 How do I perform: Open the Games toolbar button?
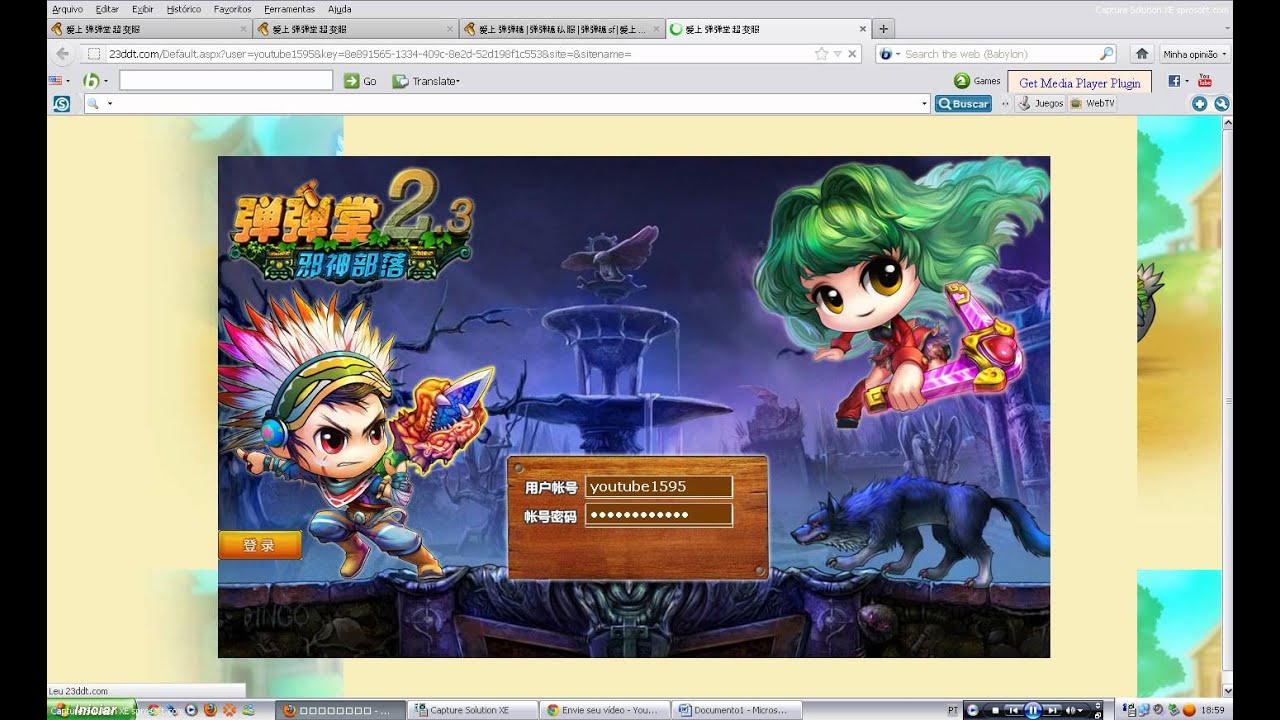click(977, 81)
